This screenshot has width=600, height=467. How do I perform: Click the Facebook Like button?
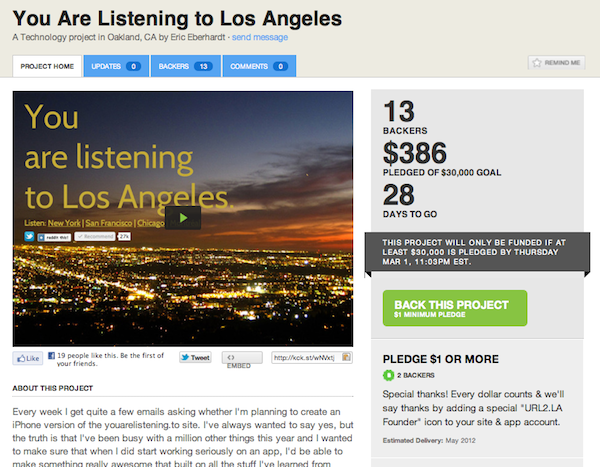tap(27, 357)
